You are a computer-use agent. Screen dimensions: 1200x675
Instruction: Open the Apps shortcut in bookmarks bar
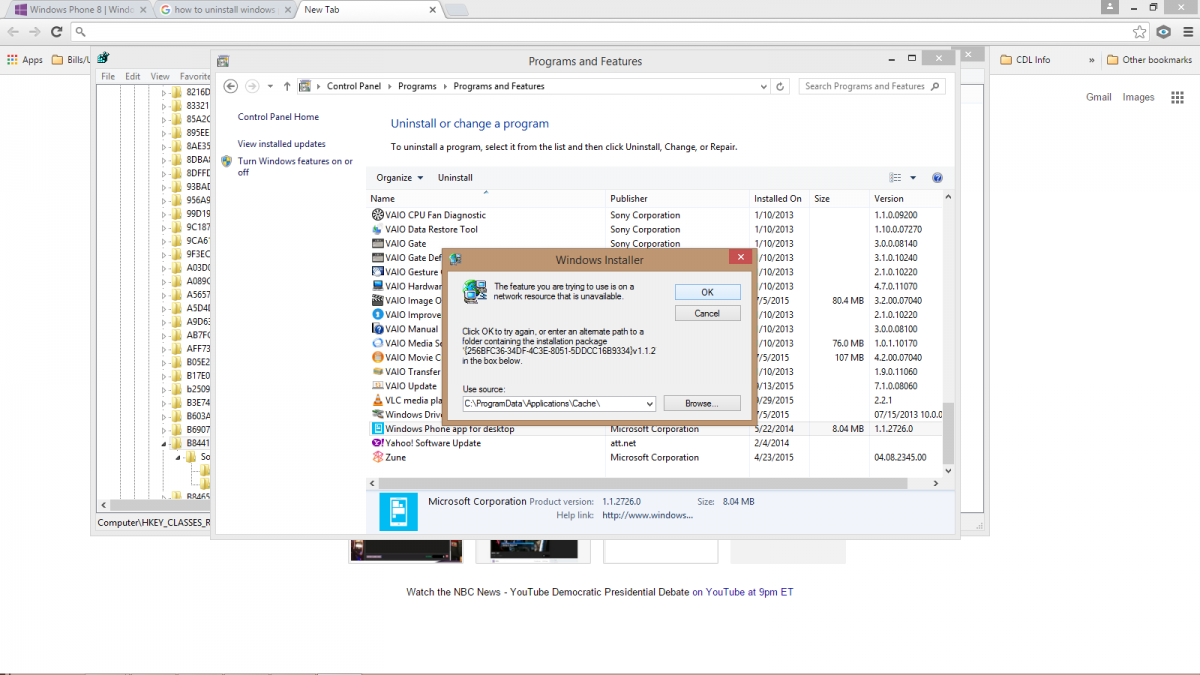click(x=25, y=60)
